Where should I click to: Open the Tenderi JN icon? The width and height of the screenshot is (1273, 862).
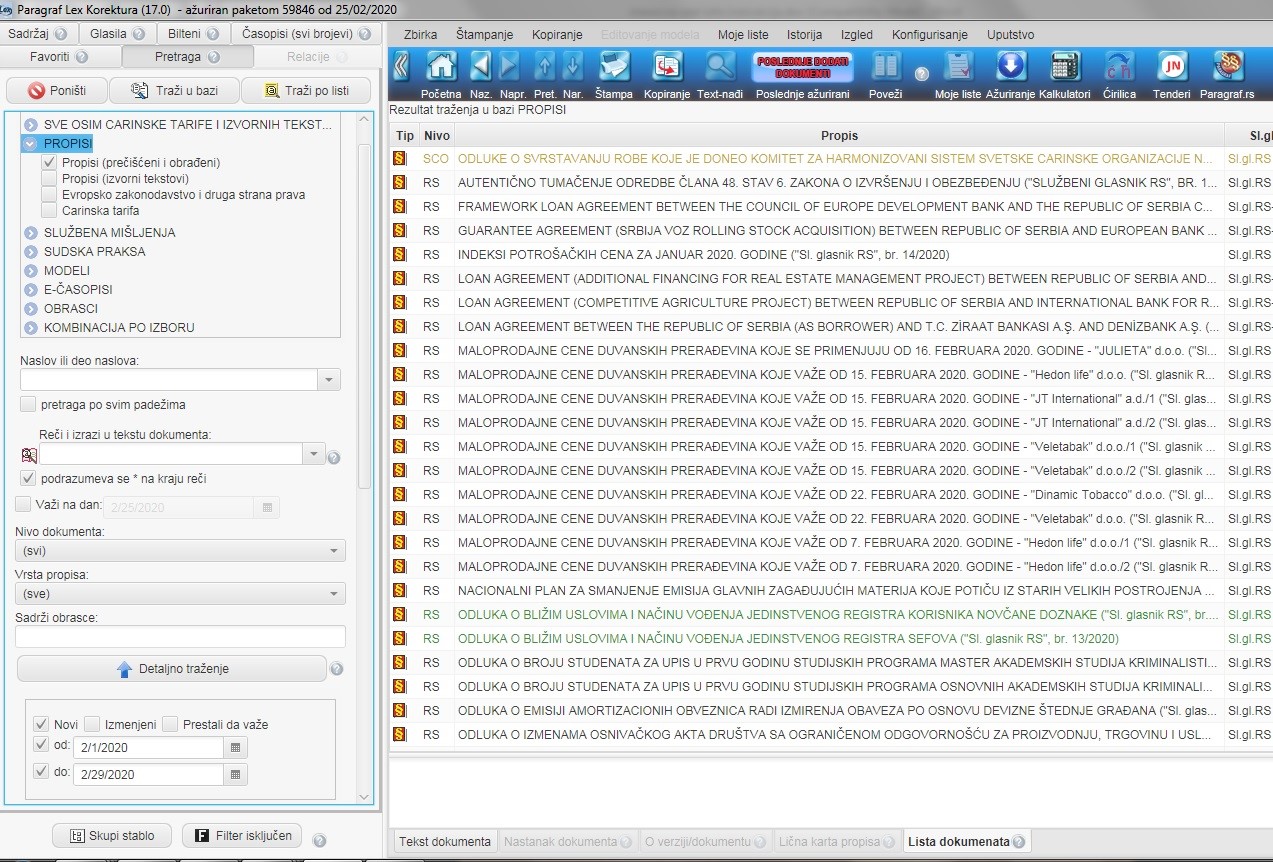[1171, 68]
